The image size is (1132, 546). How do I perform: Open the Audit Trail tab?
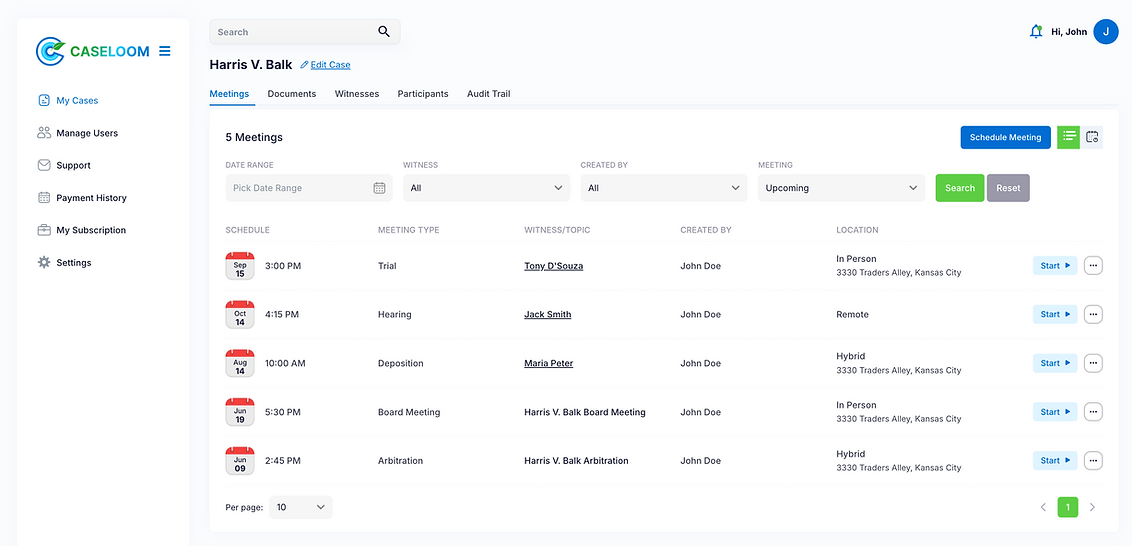(x=488, y=94)
